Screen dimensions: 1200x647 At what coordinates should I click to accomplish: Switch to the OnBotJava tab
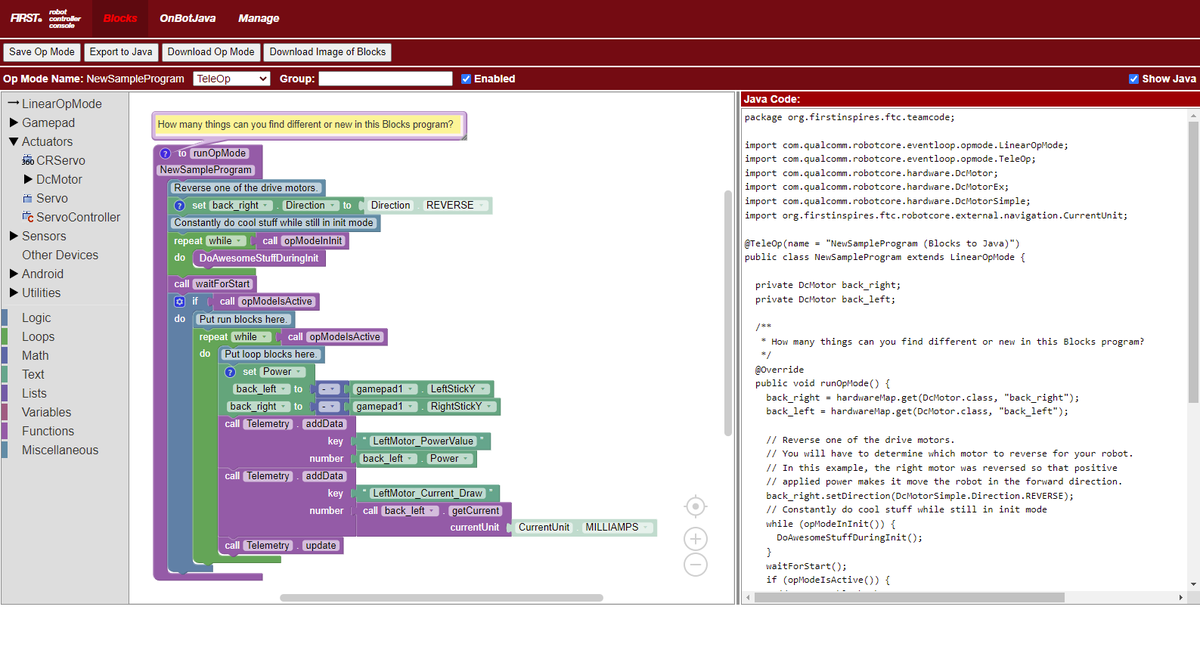[187, 18]
